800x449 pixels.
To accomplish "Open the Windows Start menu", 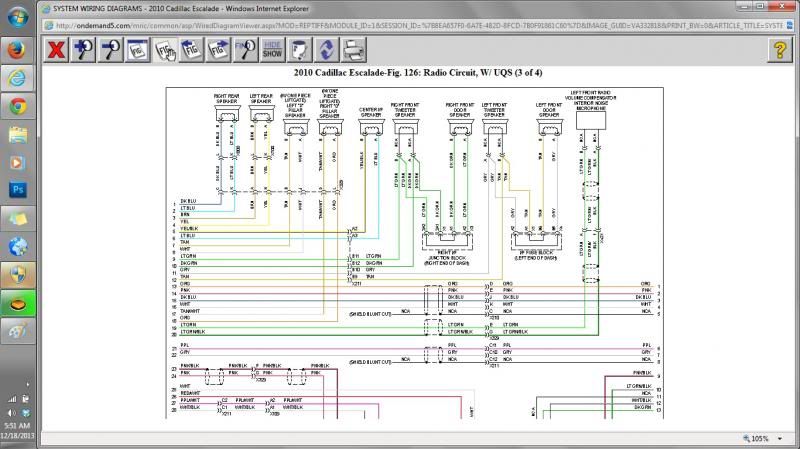I will tap(18, 17).
